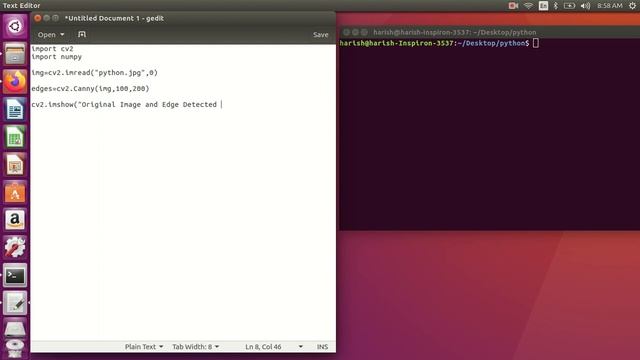Open LibreOffice Impress from the launcher
The height and width of the screenshot is (360, 640).
[x=15, y=164]
